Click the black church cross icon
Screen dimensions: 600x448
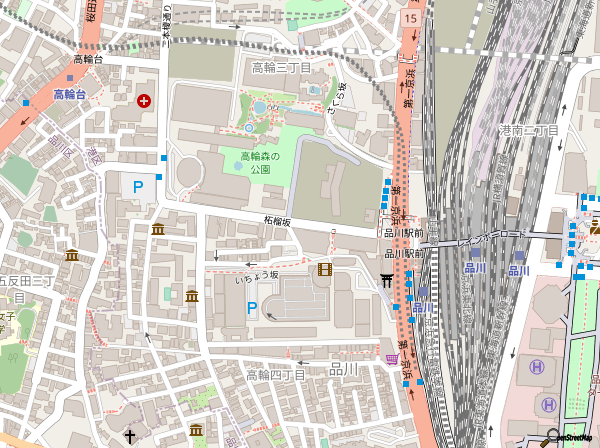coord(130,436)
